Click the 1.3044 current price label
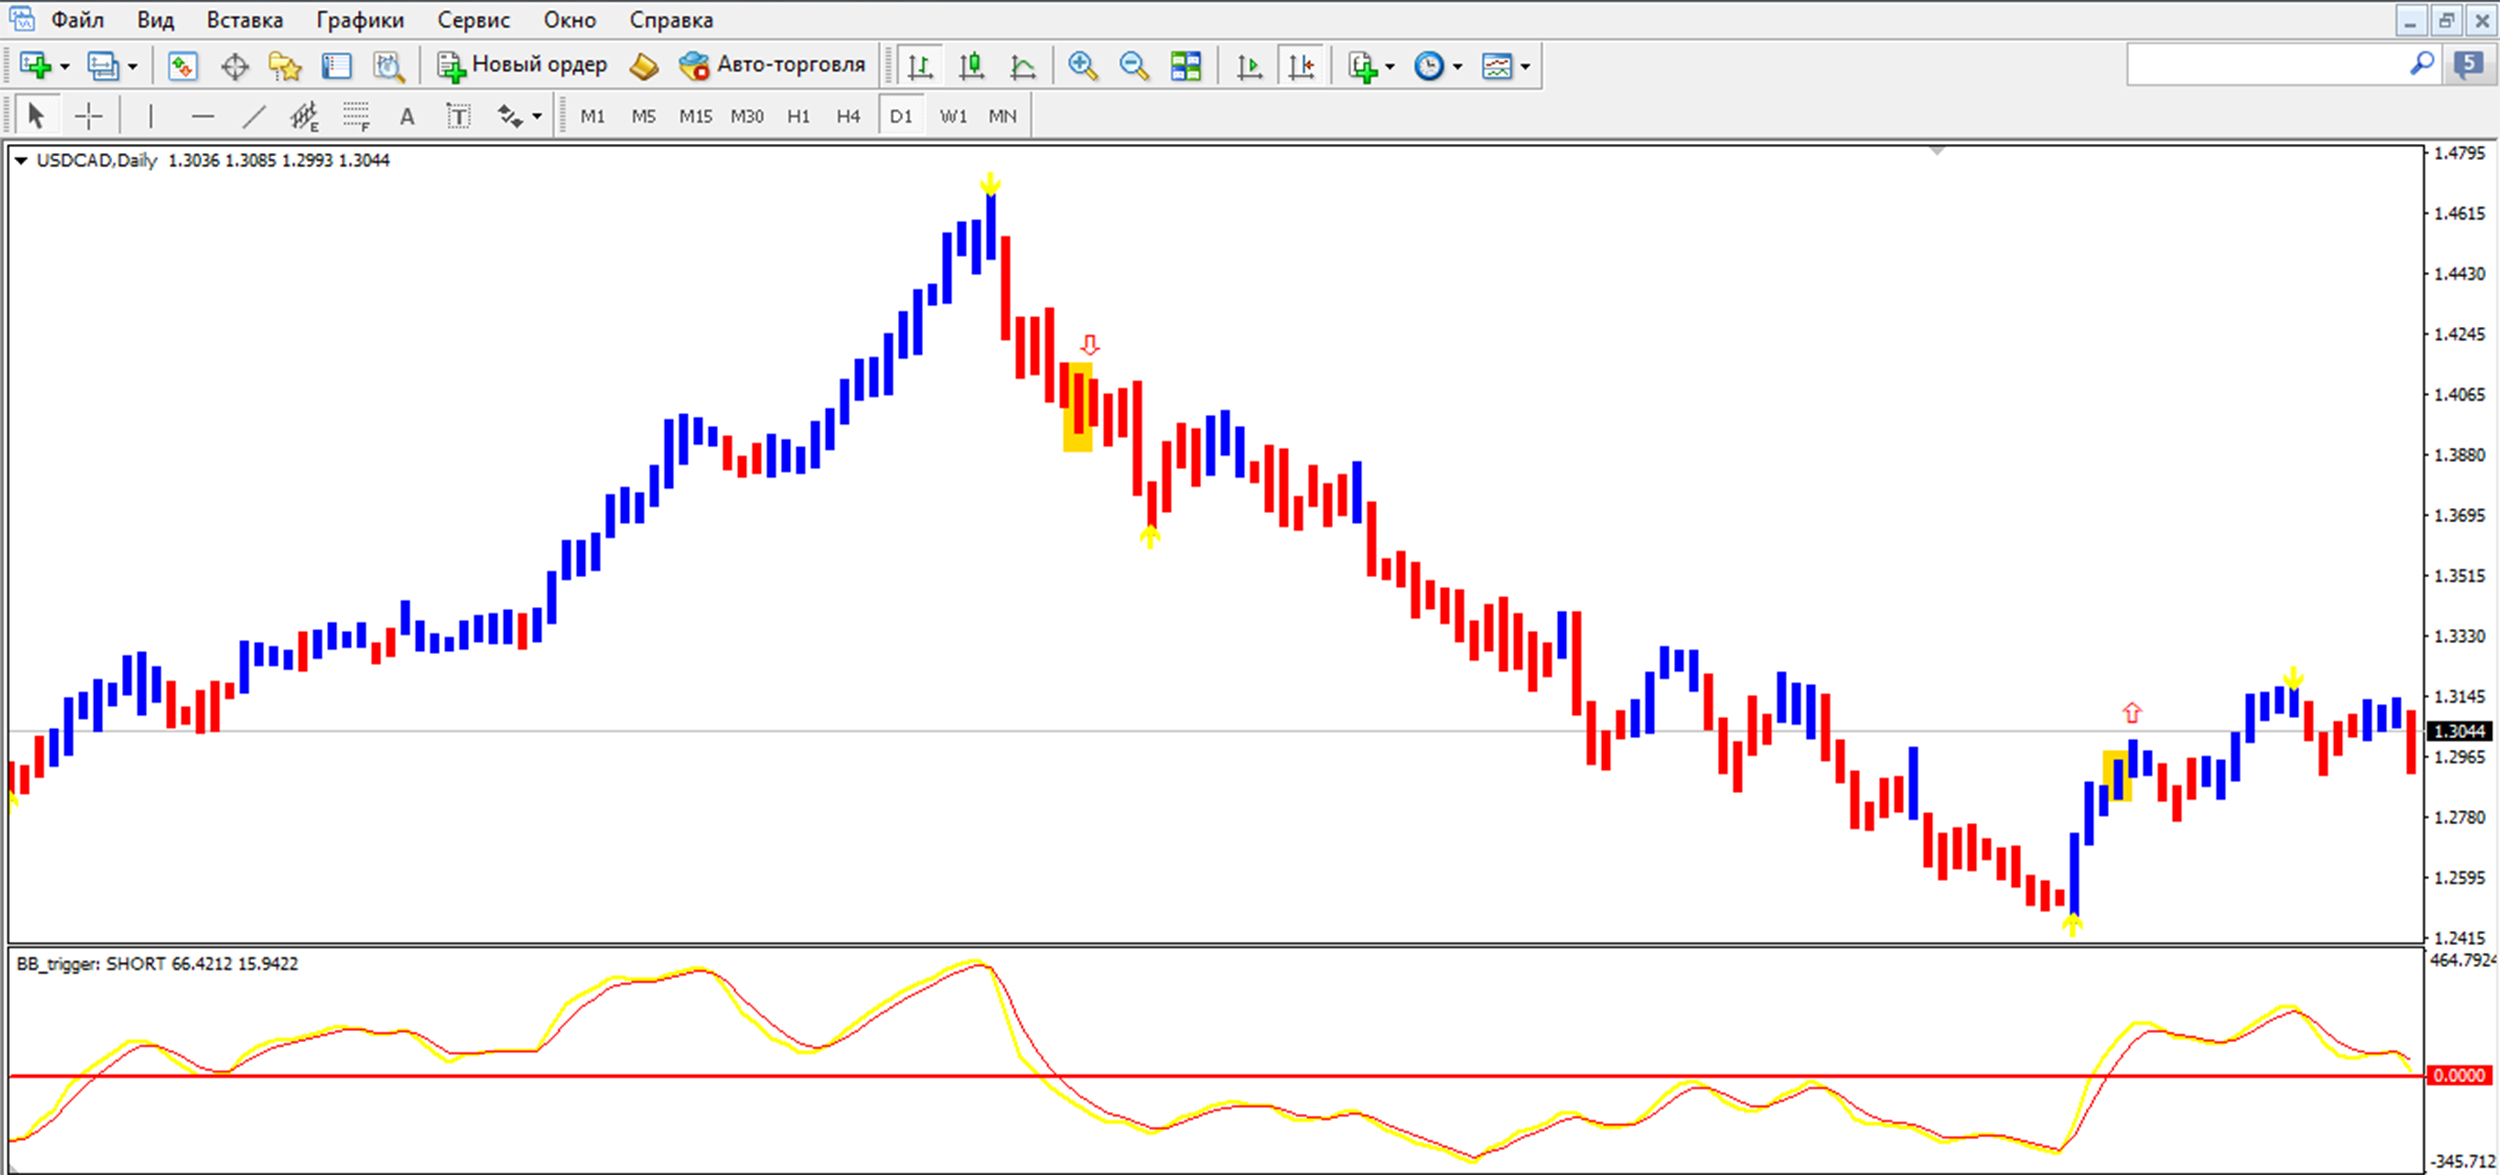Viewport: 2500px width, 1175px height. click(2458, 731)
